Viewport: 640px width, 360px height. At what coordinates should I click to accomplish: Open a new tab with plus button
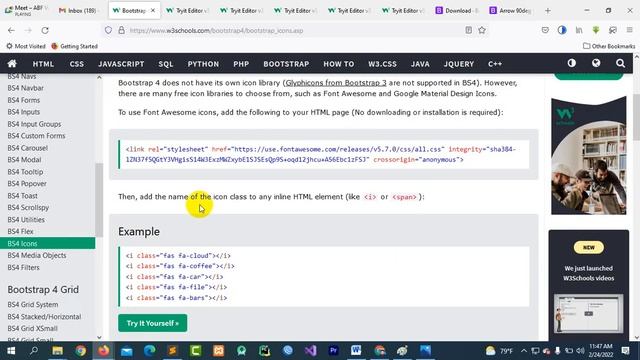(x=548, y=11)
